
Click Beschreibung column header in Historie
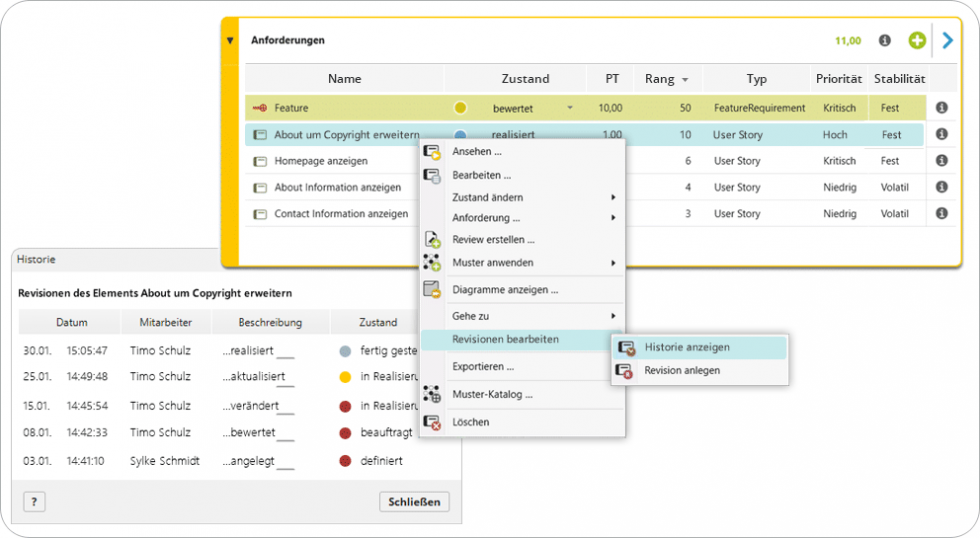coord(270,322)
